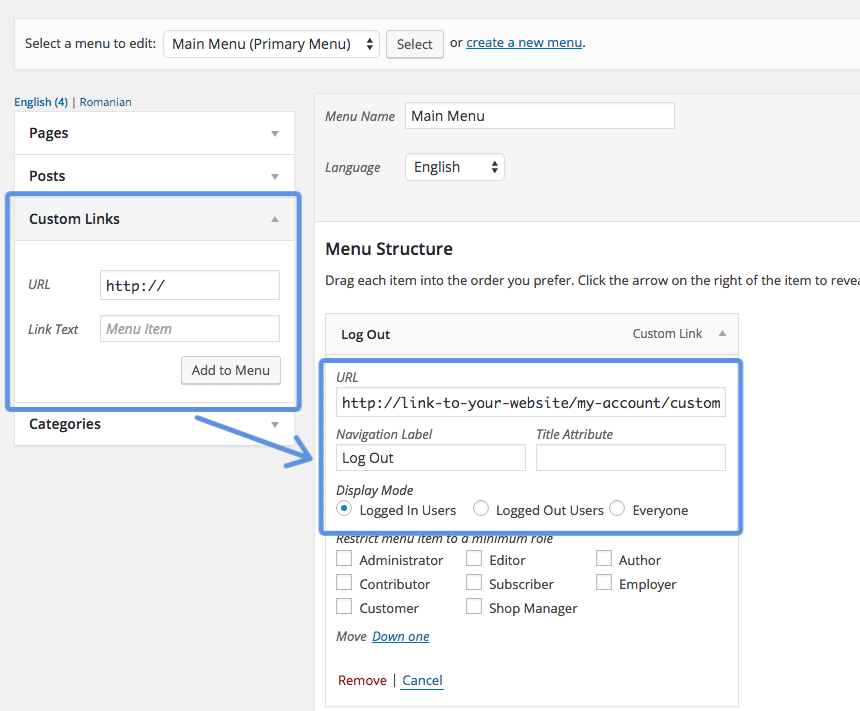
Task: Enable the Editor role restriction
Action: pyautogui.click(x=473, y=559)
